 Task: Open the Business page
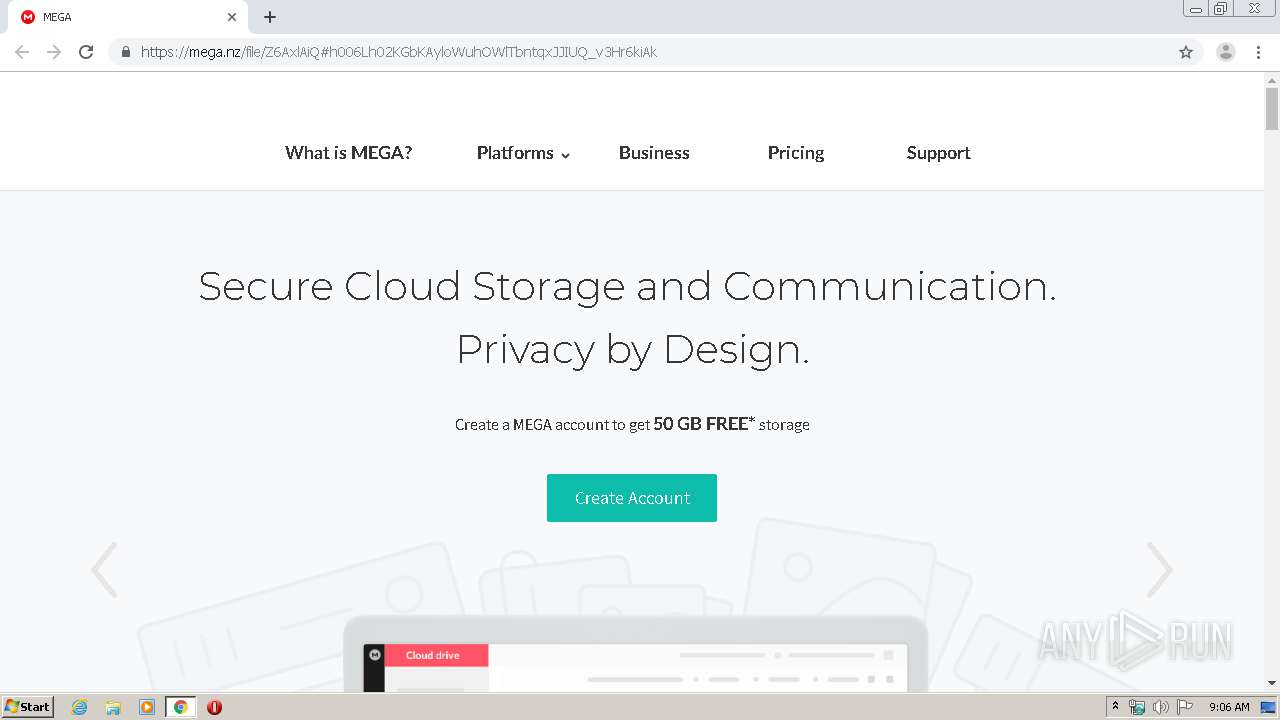coord(654,153)
